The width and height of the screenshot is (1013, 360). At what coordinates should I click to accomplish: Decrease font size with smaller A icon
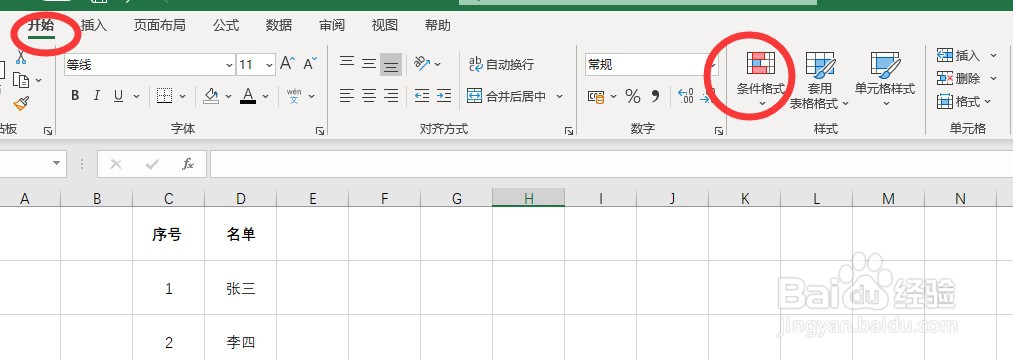[x=310, y=63]
